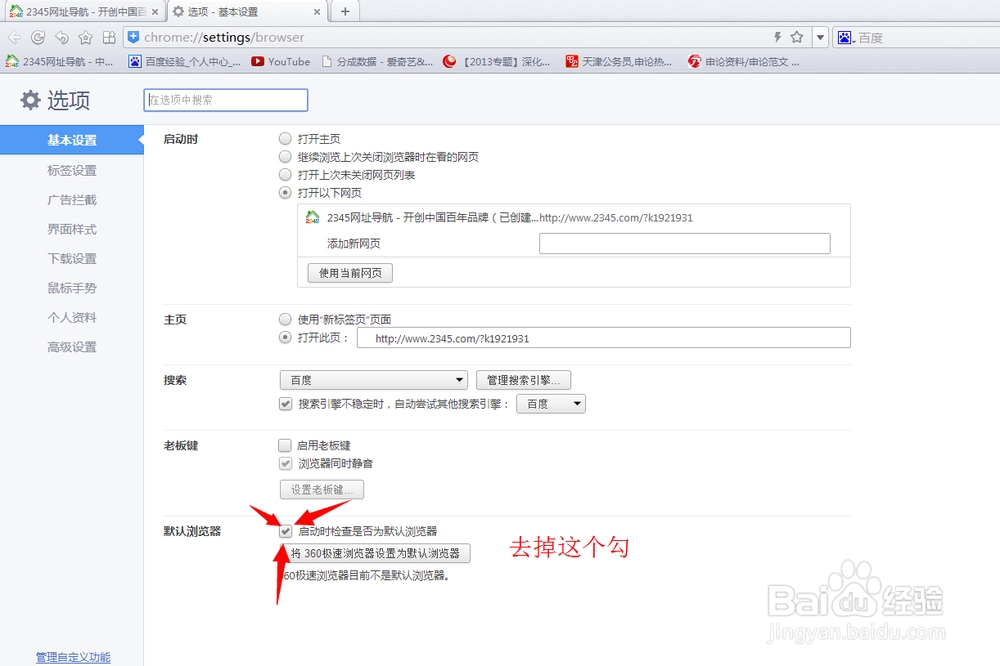This screenshot has height=666, width=1000.
Task: Select the 打开此页 radio button
Action: (x=285, y=337)
